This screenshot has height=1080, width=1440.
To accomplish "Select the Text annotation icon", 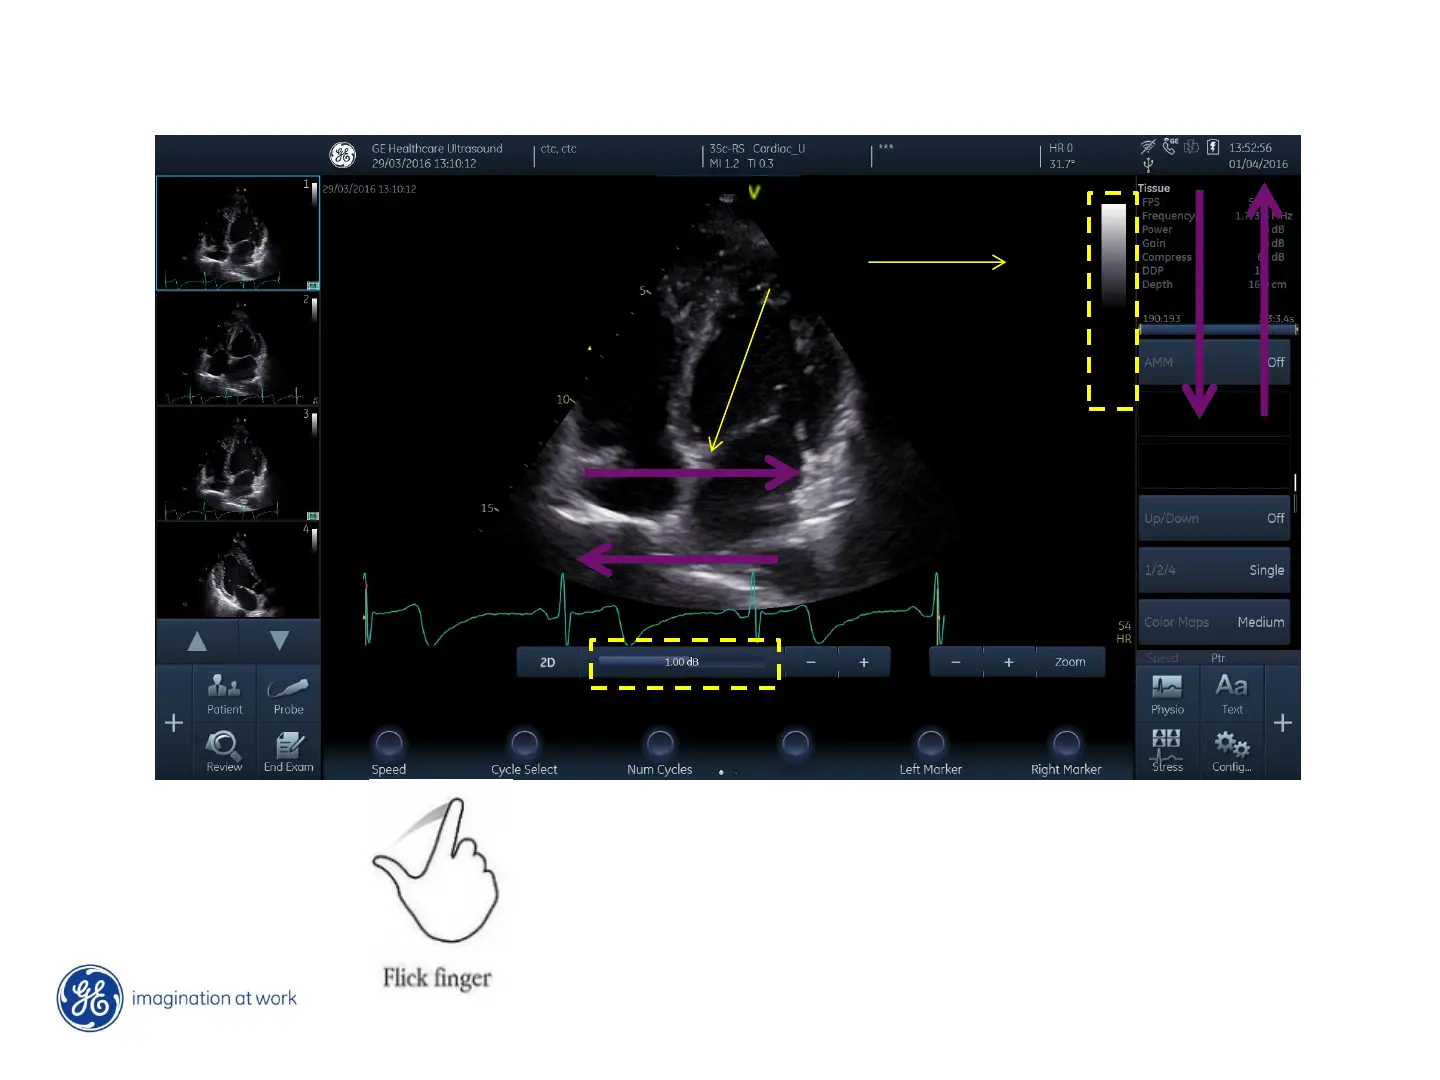I will (1232, 694).
